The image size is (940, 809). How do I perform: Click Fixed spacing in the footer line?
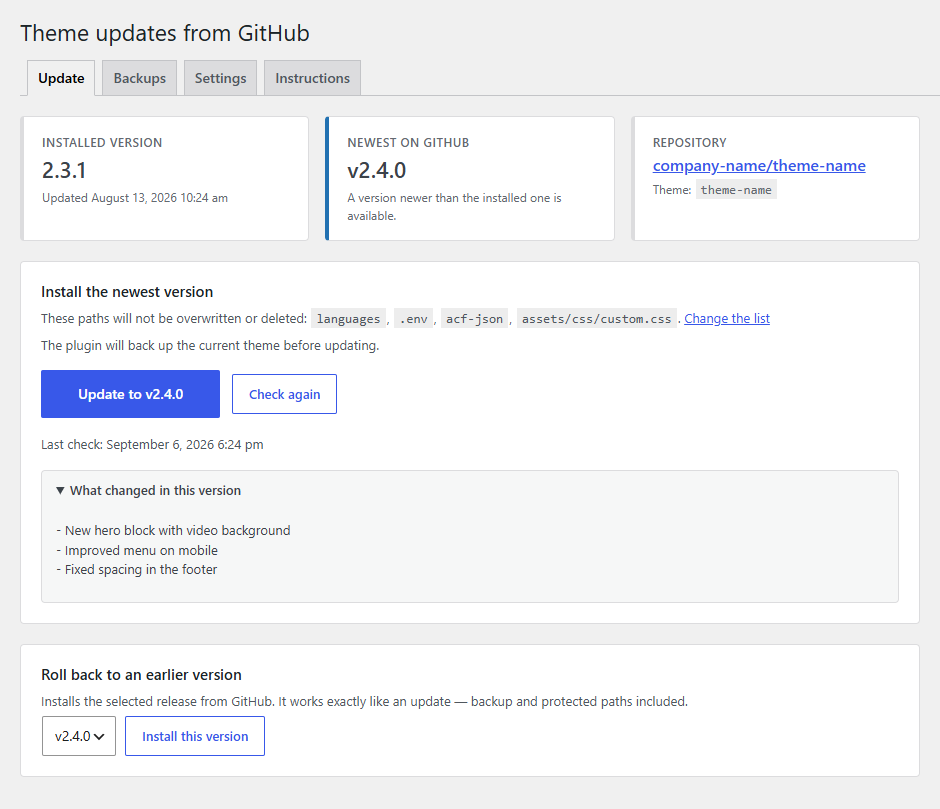tap(137, 570)
